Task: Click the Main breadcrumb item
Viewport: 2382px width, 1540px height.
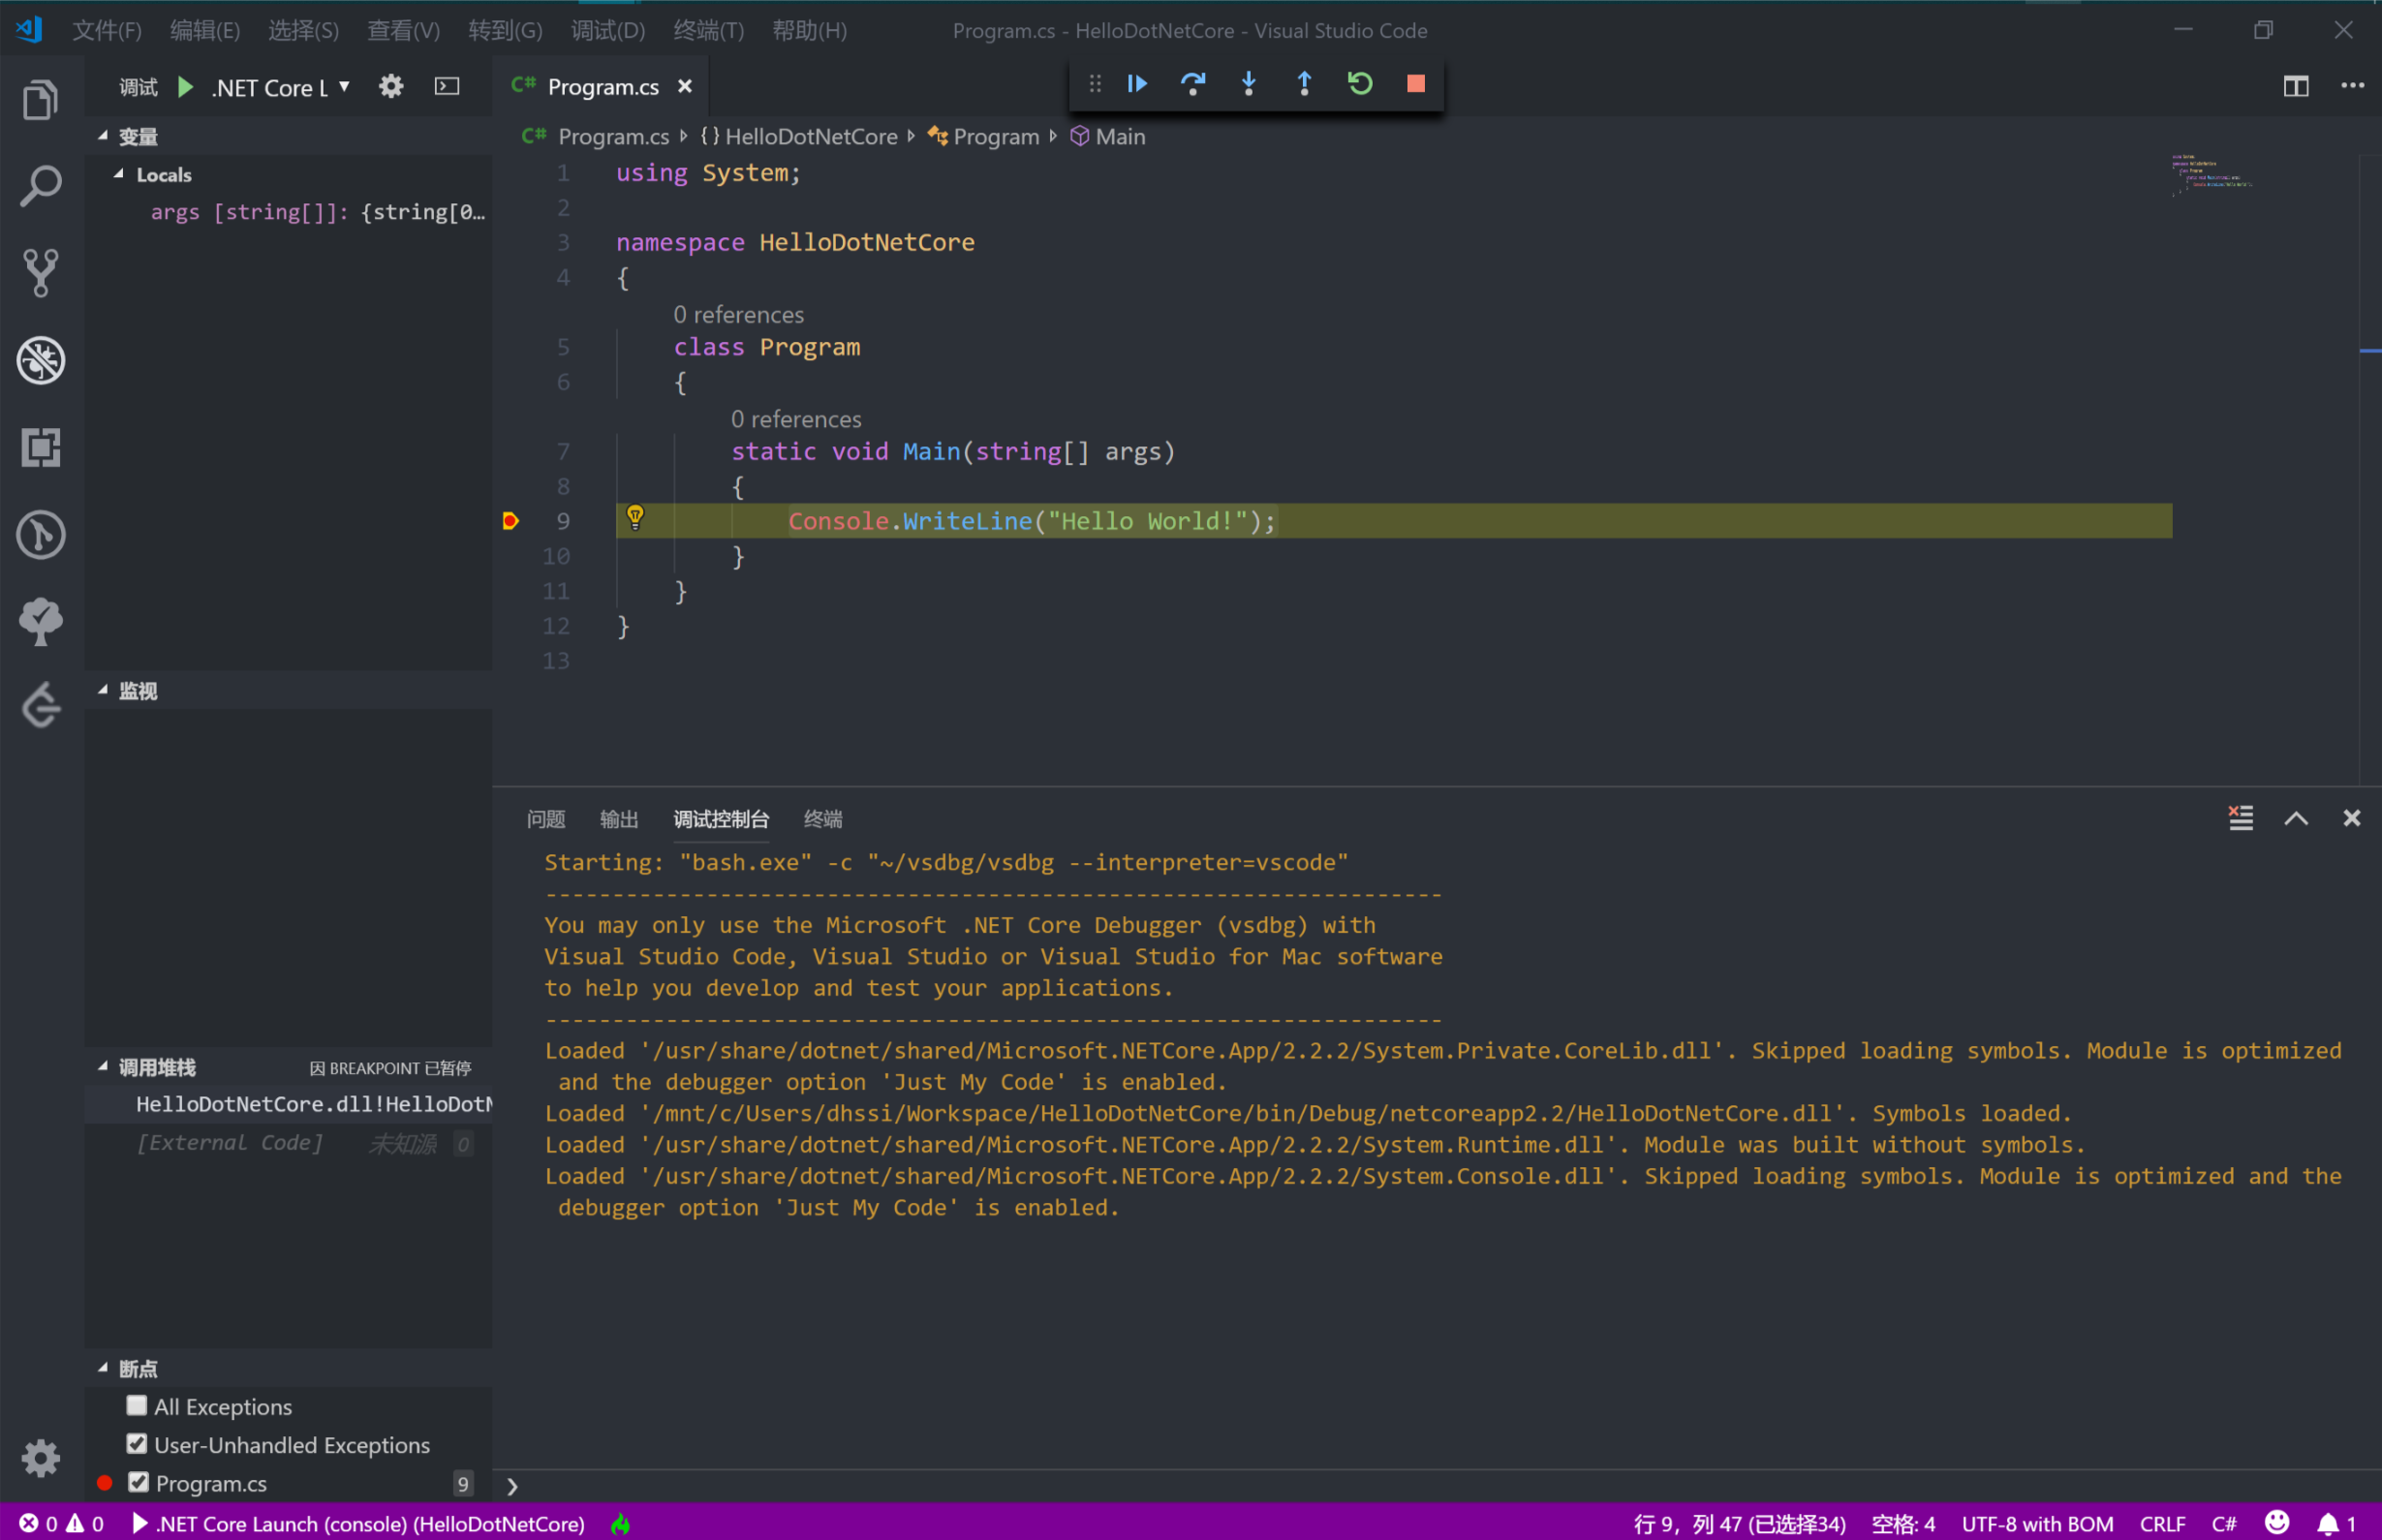Action: click(x=1119, y=136)
